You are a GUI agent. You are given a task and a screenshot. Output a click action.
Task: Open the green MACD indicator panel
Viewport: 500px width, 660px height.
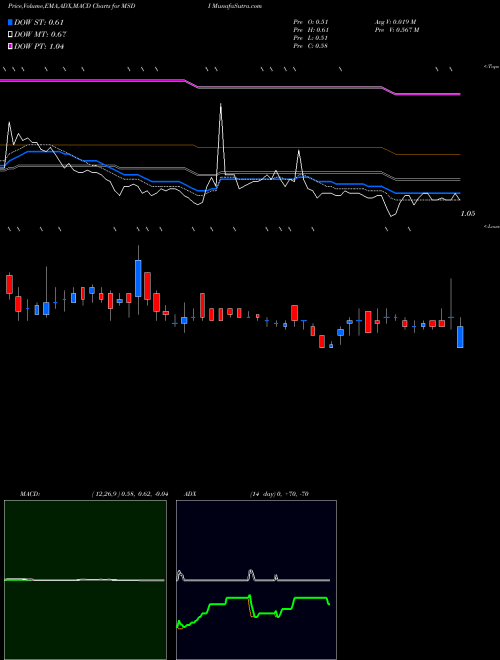85,580
